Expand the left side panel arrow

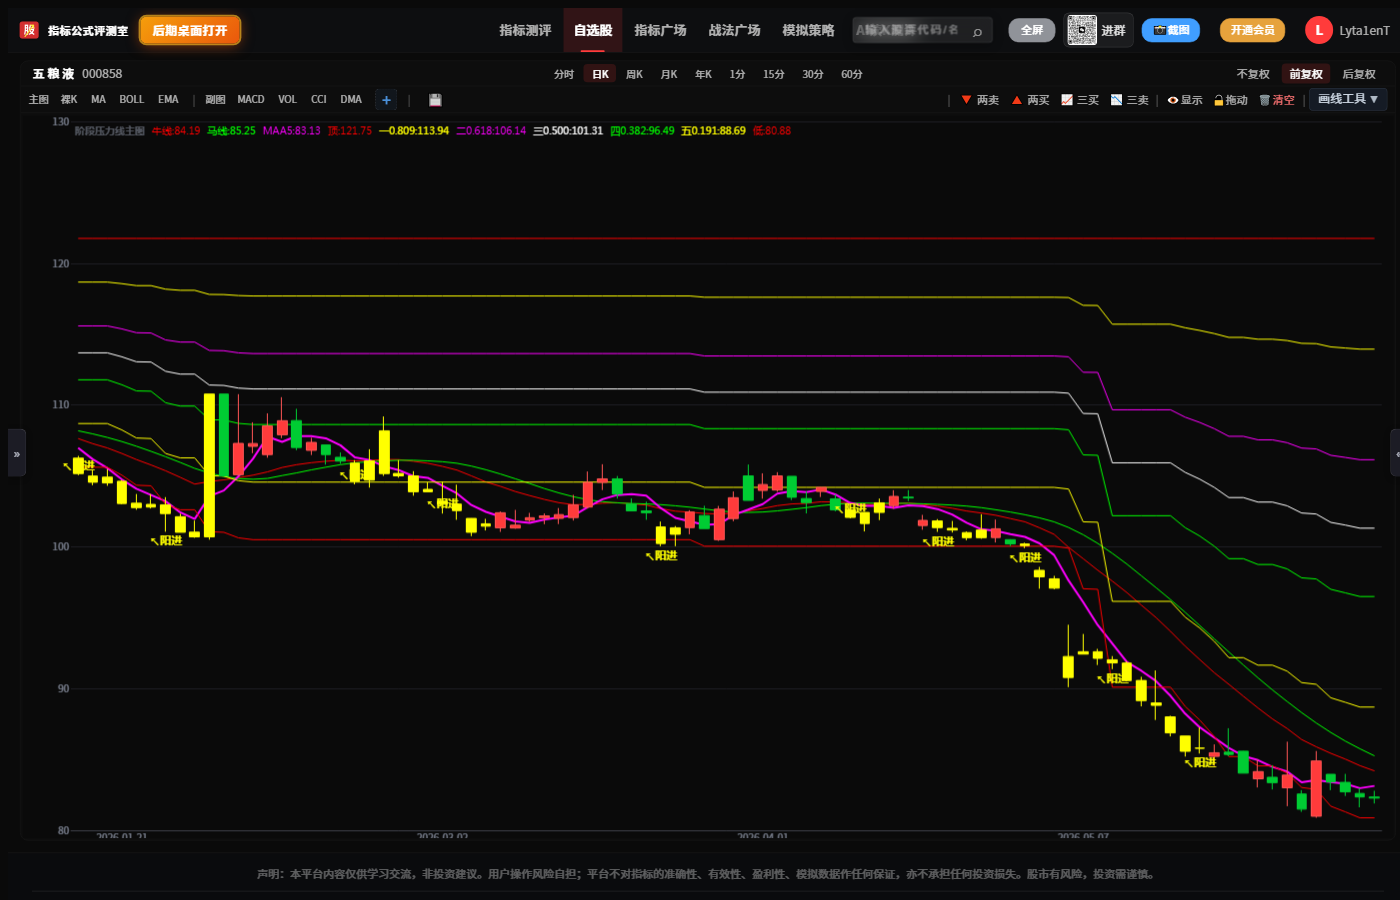[17, 453]
